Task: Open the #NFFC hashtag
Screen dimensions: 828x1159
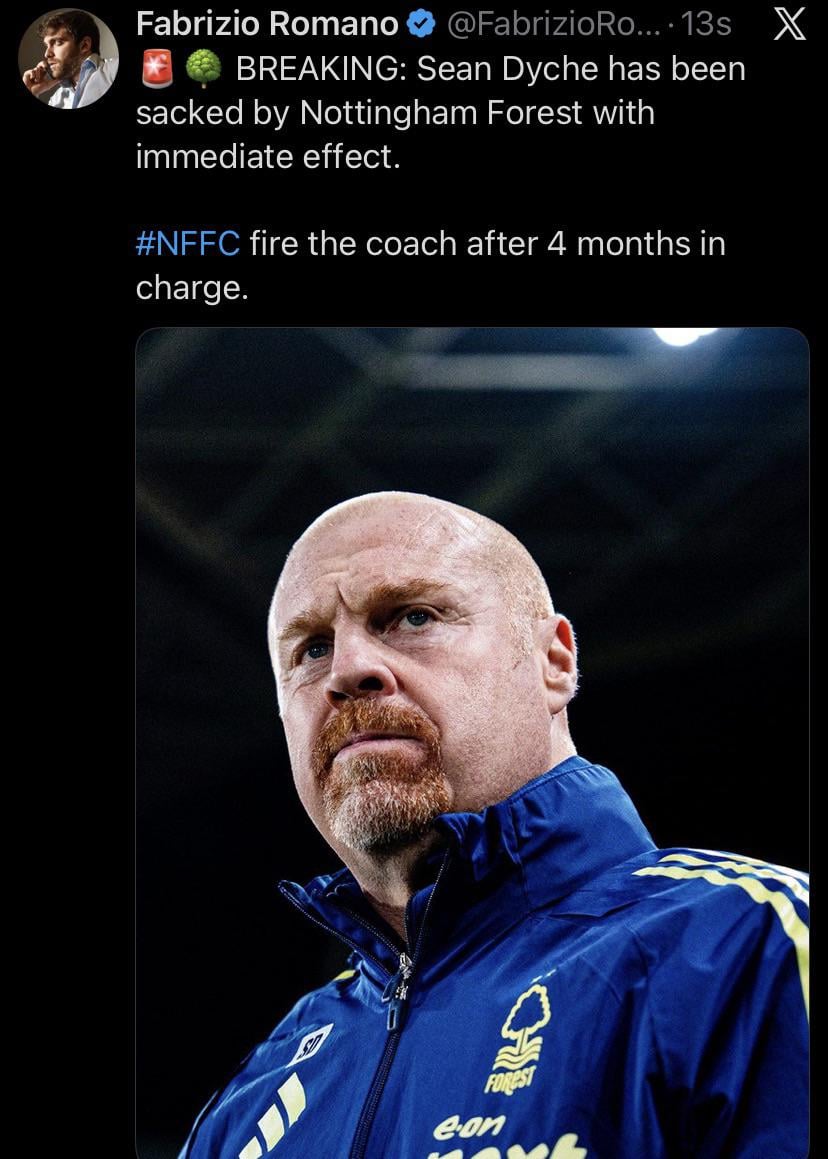Action: pyautogui.click(x=187, y=243)
